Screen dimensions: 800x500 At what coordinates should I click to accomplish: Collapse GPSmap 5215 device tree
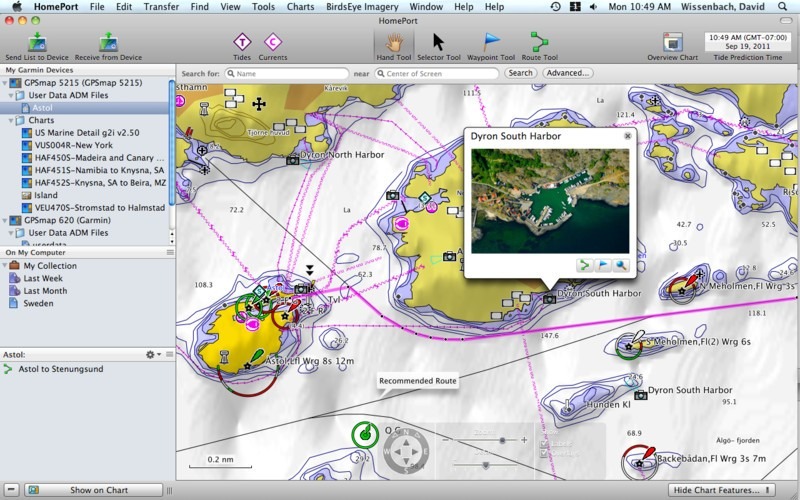tap(5, 83)
